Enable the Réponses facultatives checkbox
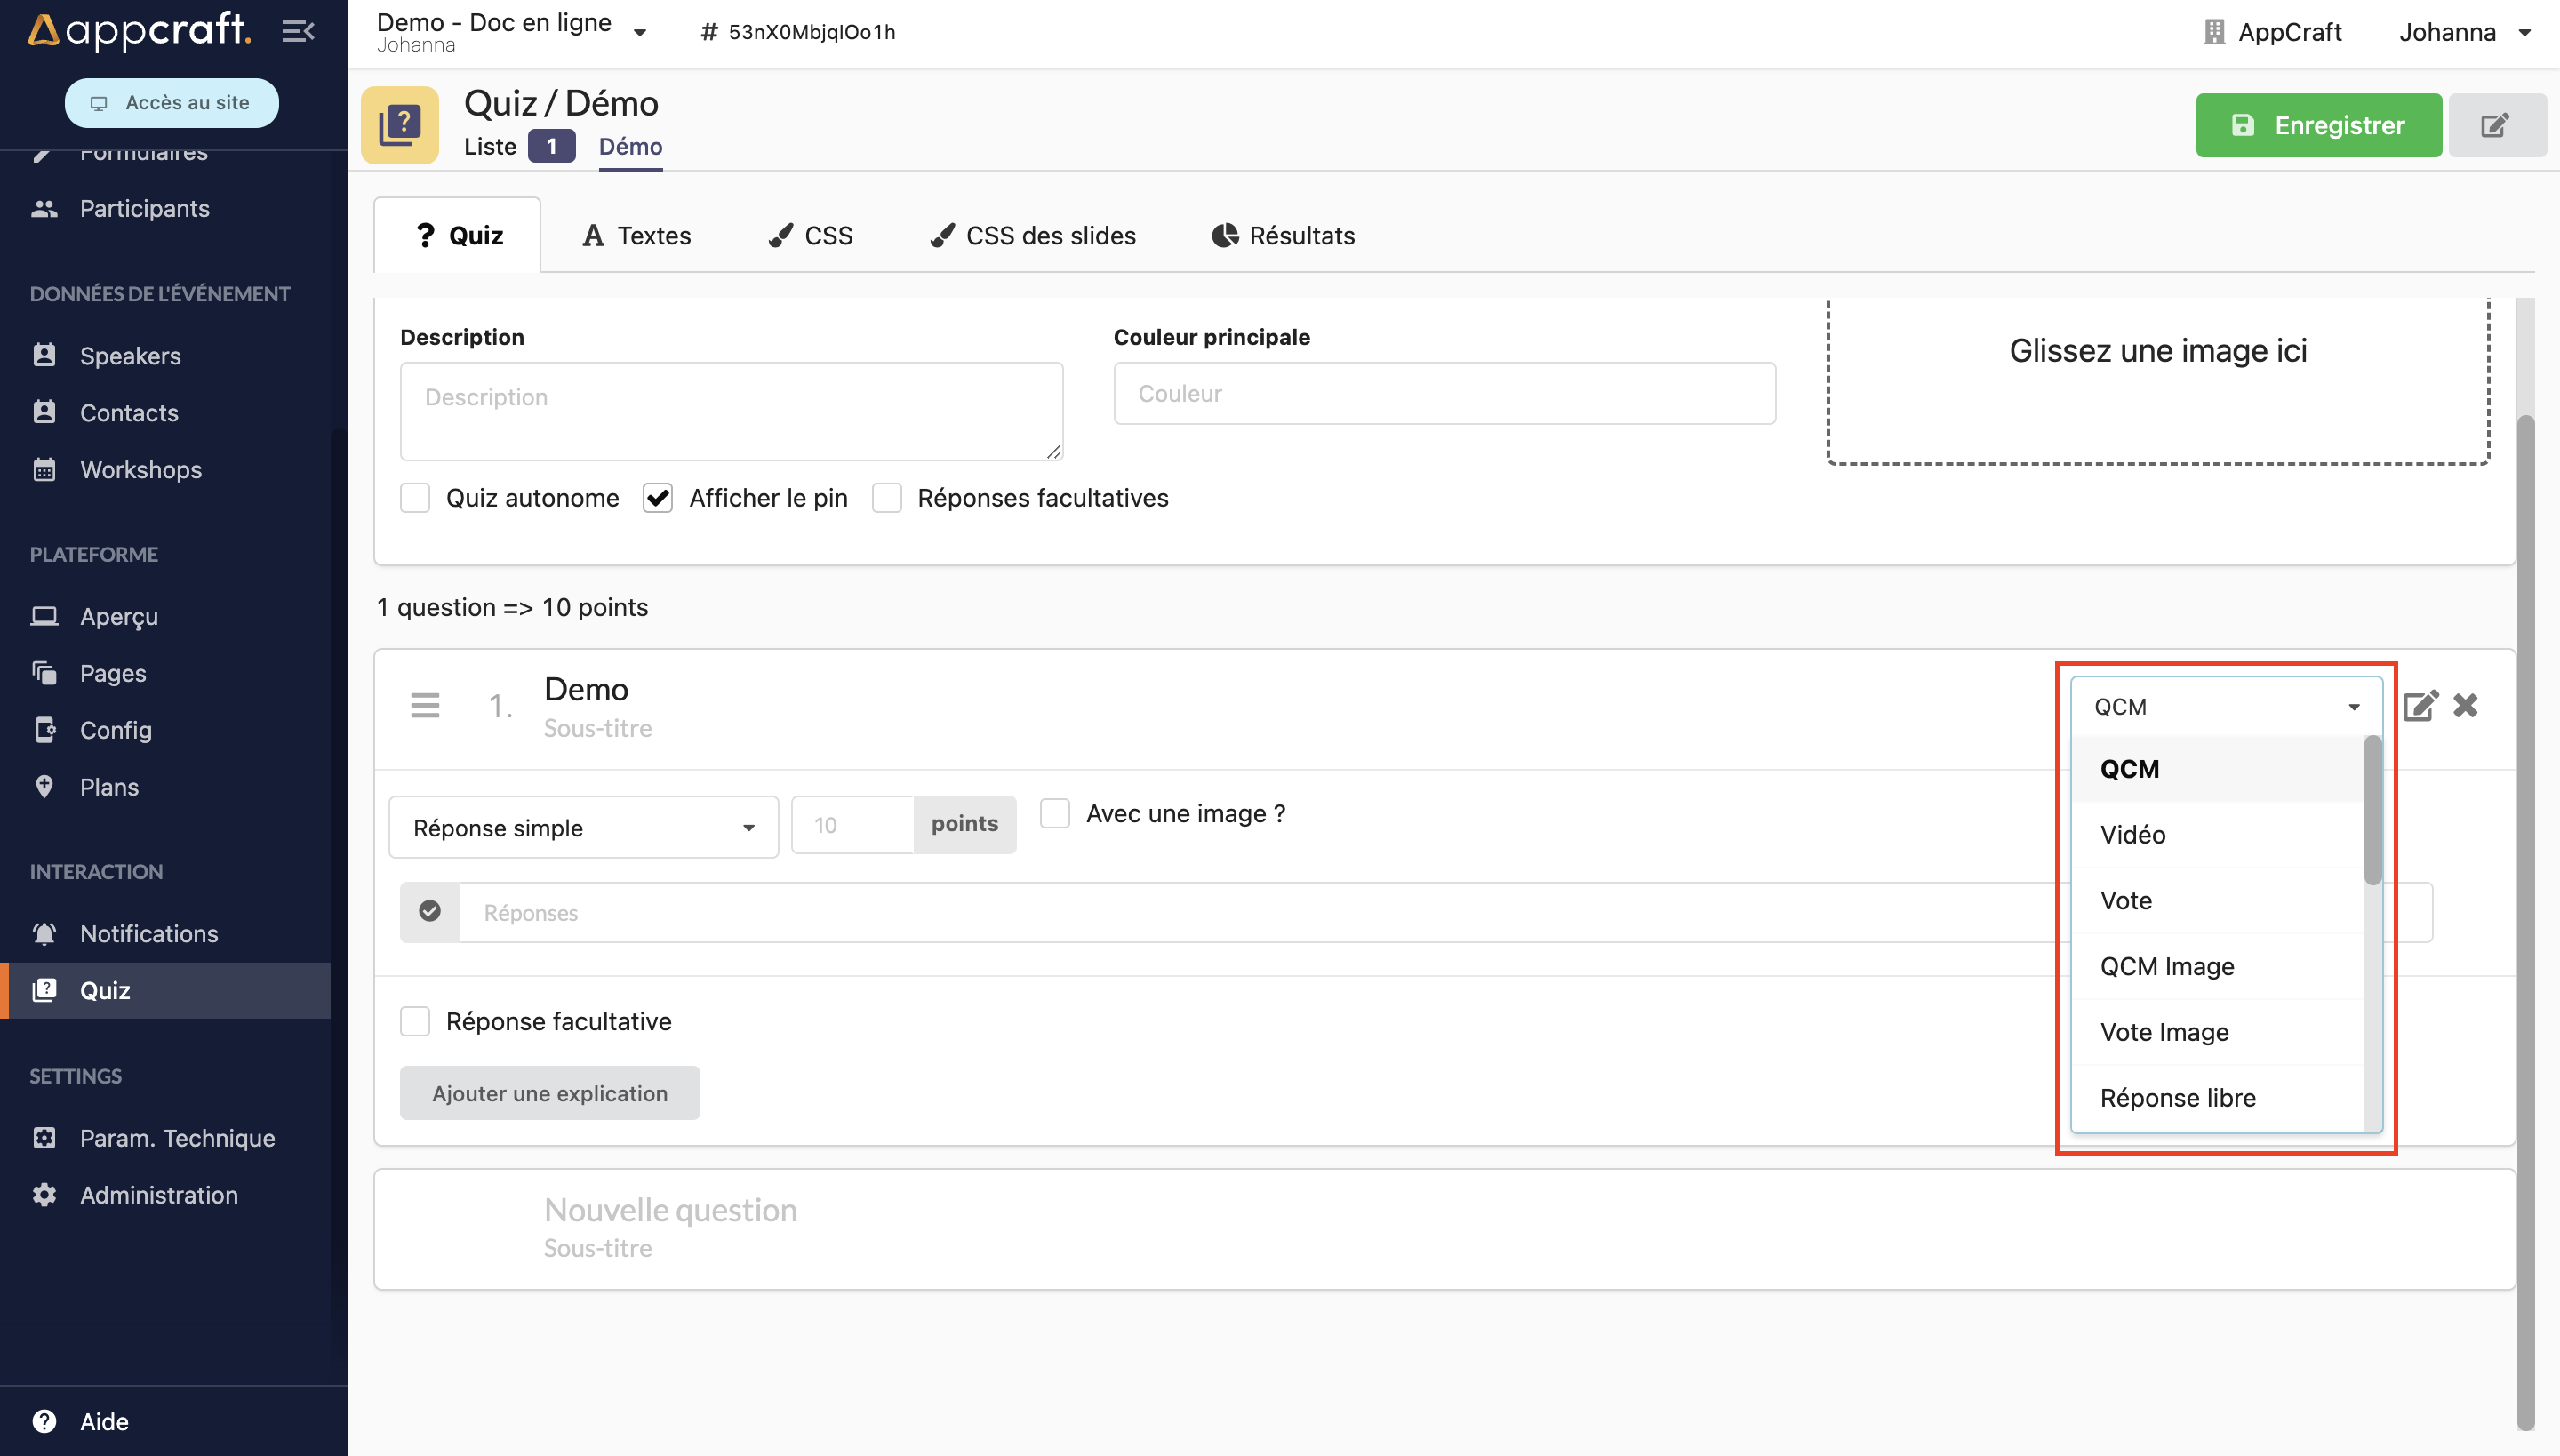This screenshot has height=1456, width=2560. [x=888, y=498]
